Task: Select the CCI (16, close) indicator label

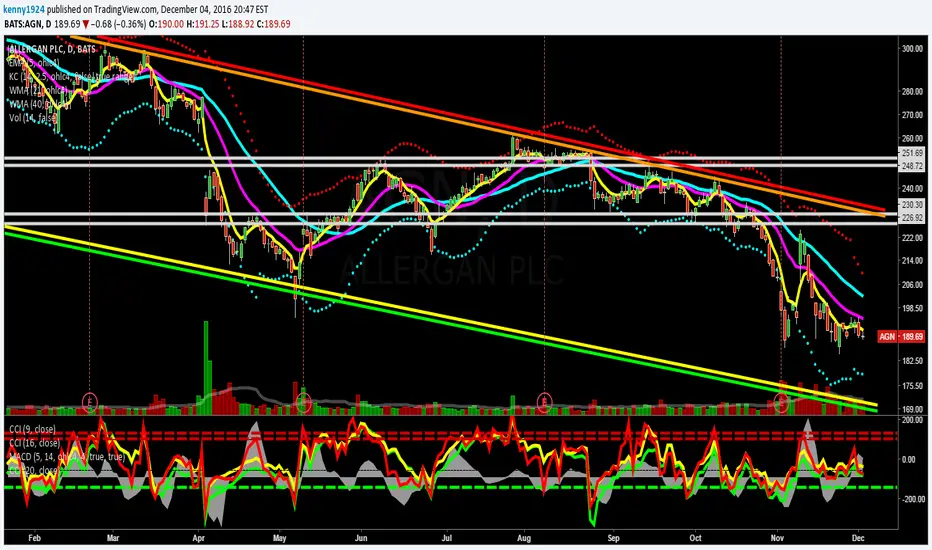Action: [x=34, y=443]
